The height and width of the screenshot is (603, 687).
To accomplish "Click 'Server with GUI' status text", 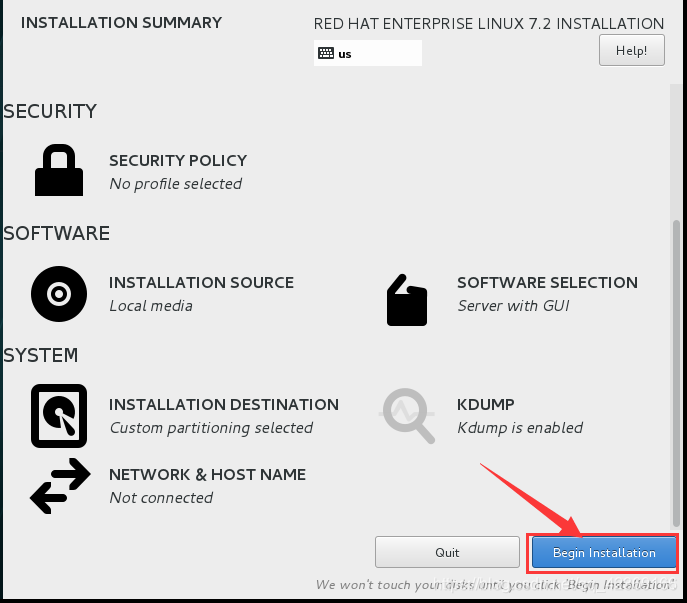I will (513, 306).
